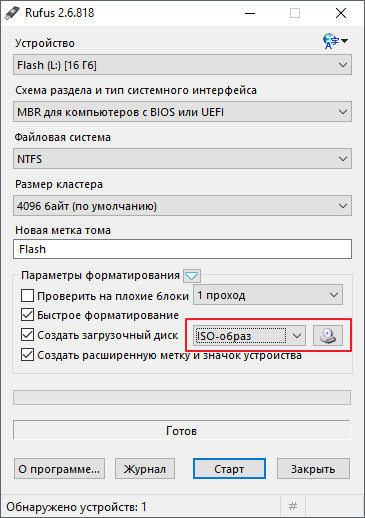Open the device Flash (L:) dropdown
Image resolution: width=365 pixels, height=518 pixels.
pyautogui.click(x=182, y=65)
